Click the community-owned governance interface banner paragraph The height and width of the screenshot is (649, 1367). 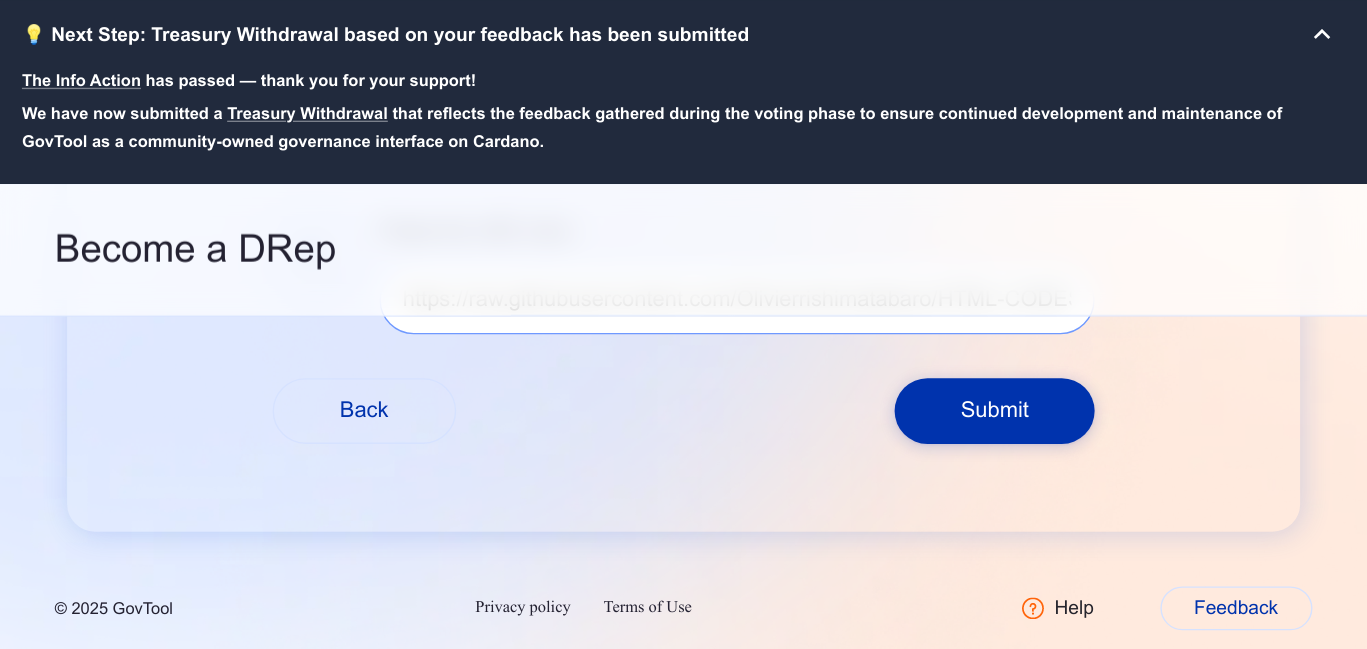pos(283,142)
